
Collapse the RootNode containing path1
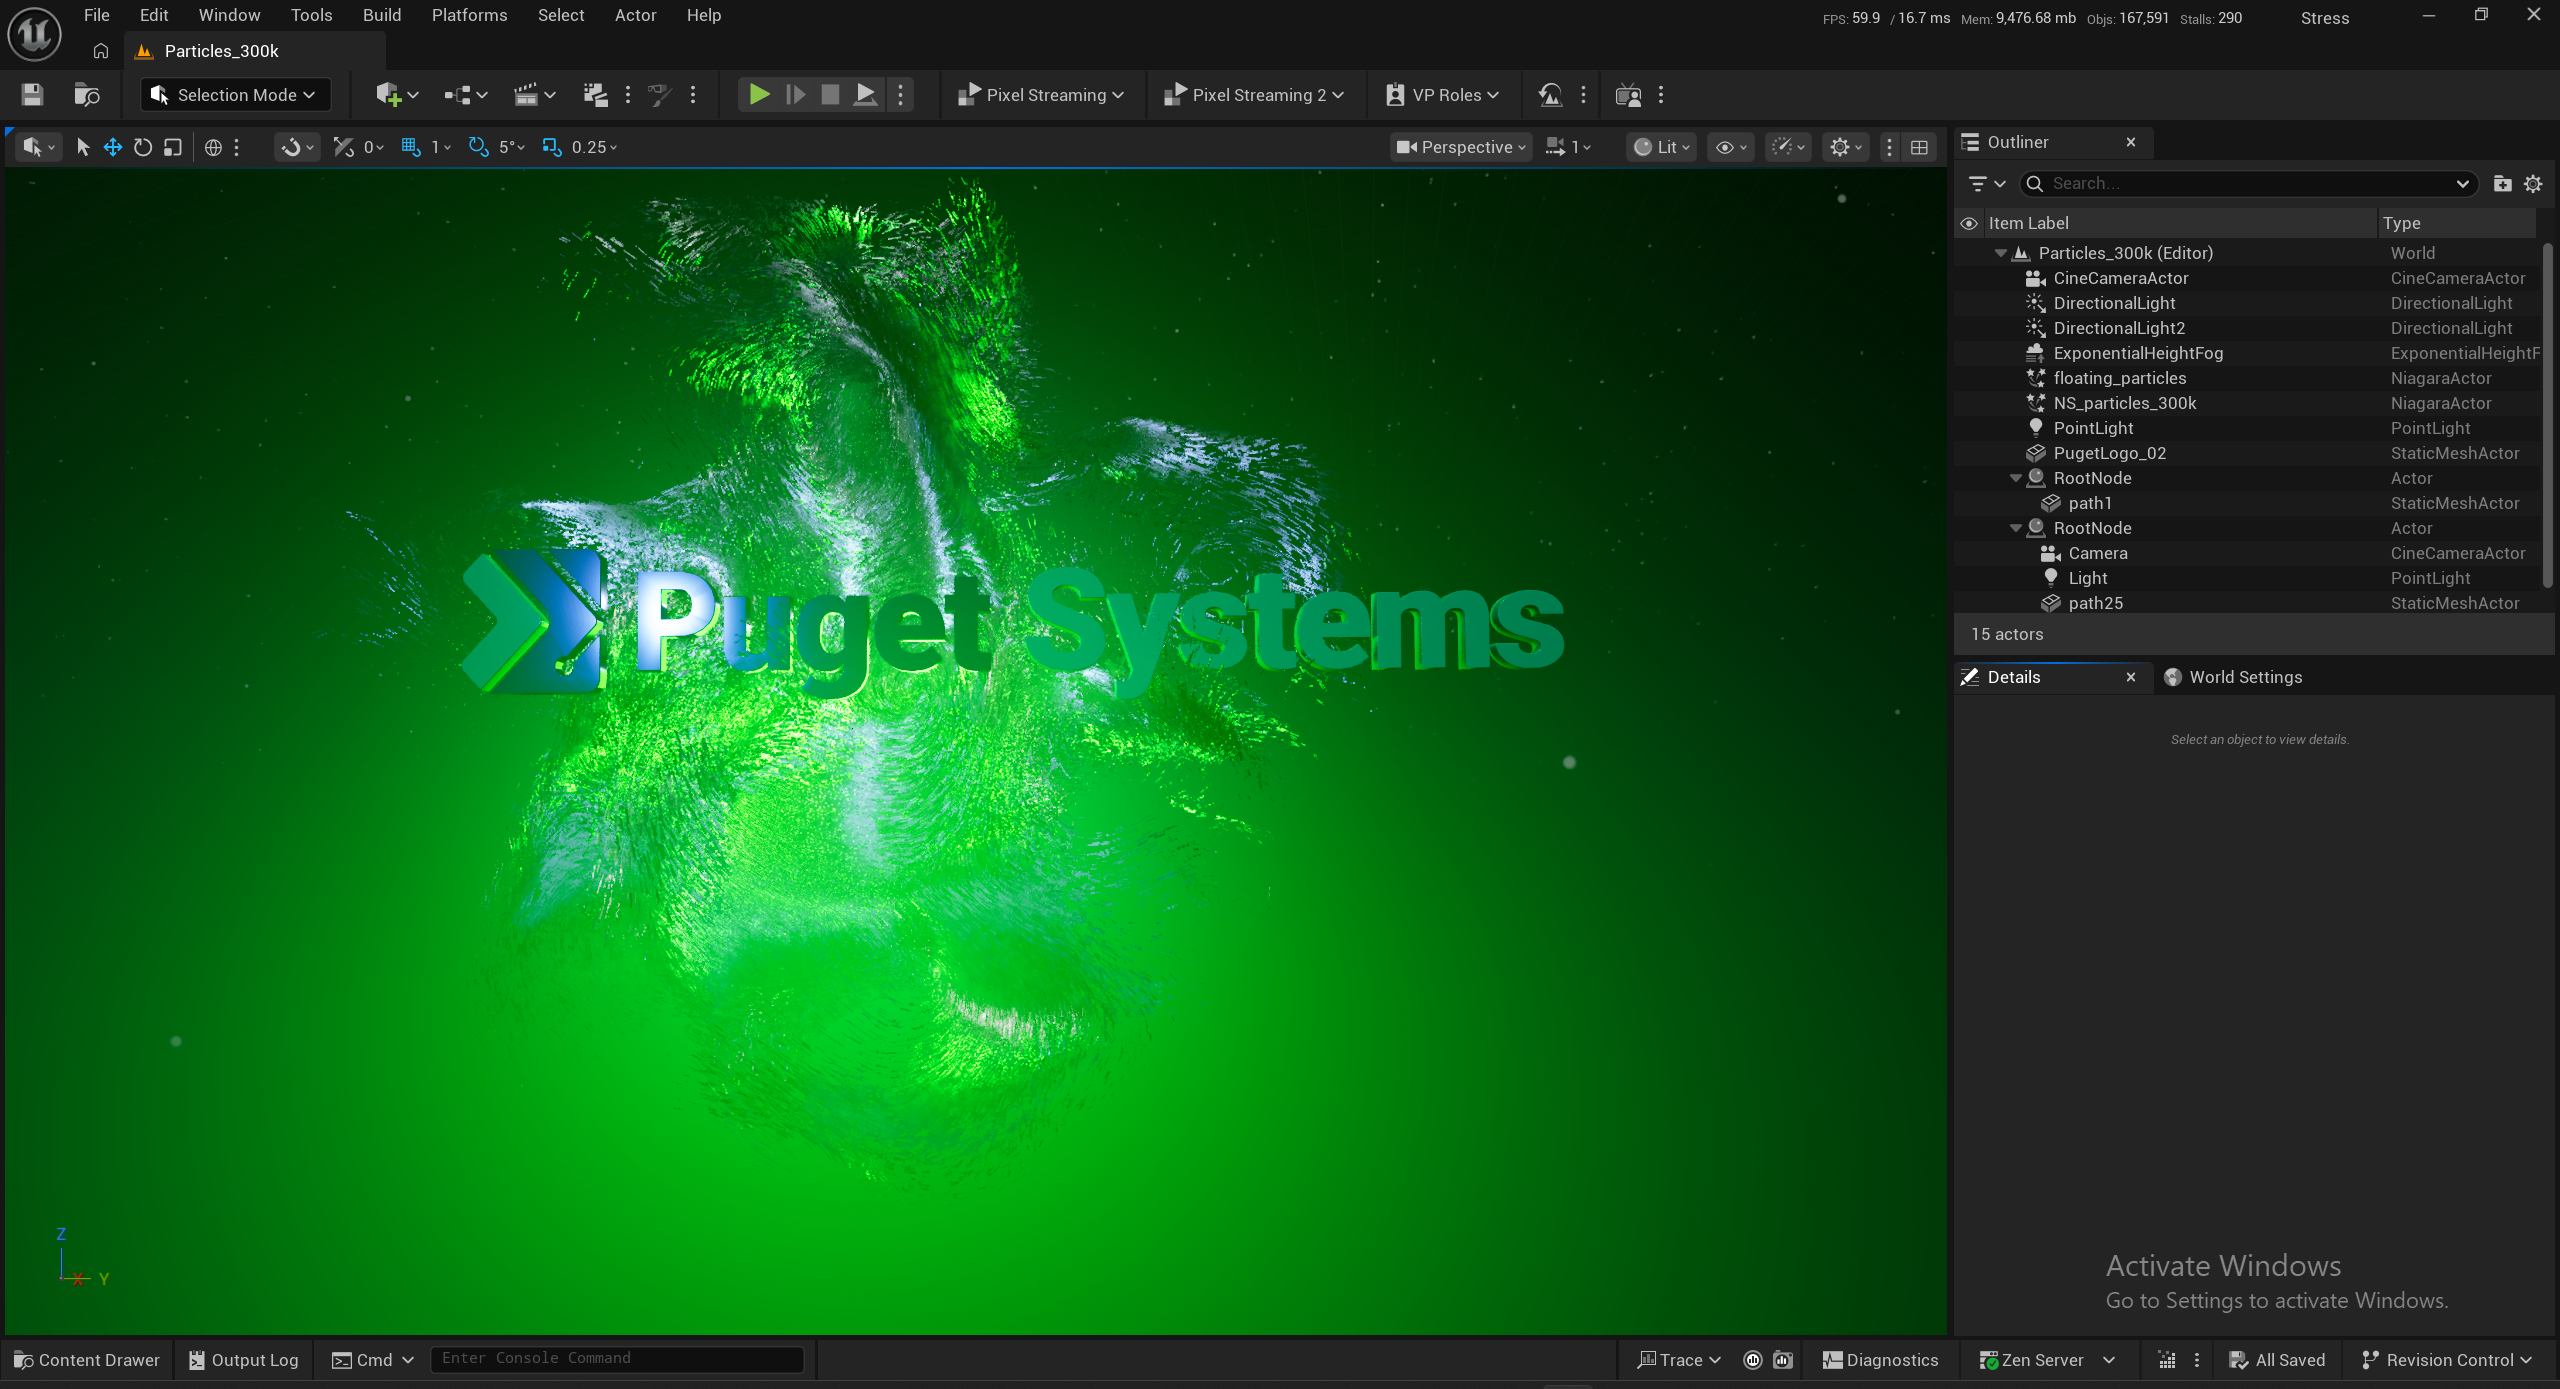click(x=2016, y=478)
